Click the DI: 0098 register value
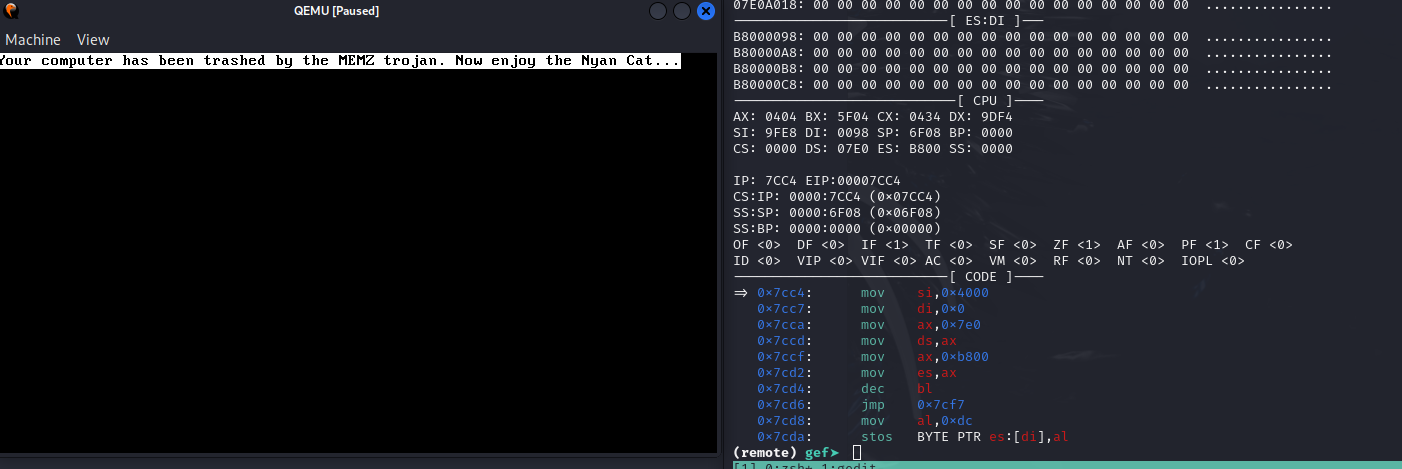The image size is (1402, 469). 837,133
